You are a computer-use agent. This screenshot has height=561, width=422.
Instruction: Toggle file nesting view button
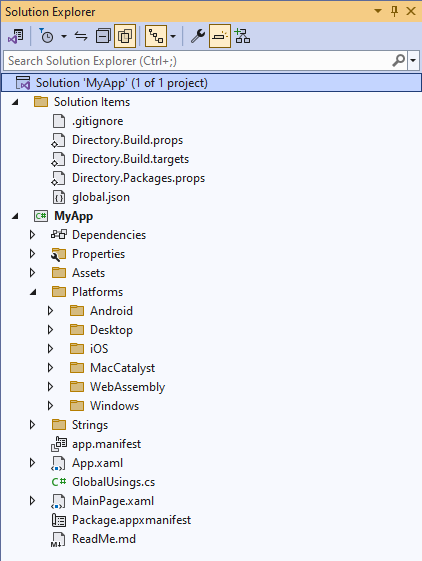pos(156,36)
